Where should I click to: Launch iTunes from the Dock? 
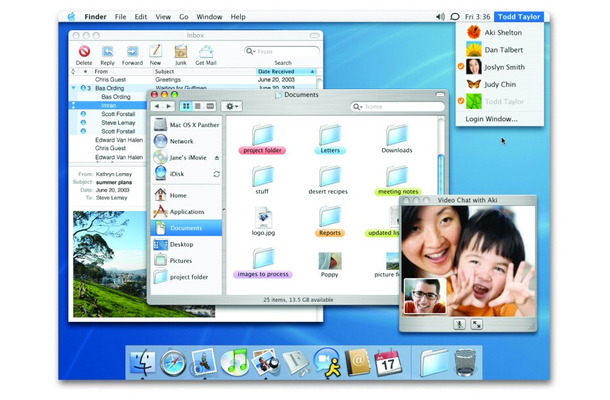coord(235,361)
